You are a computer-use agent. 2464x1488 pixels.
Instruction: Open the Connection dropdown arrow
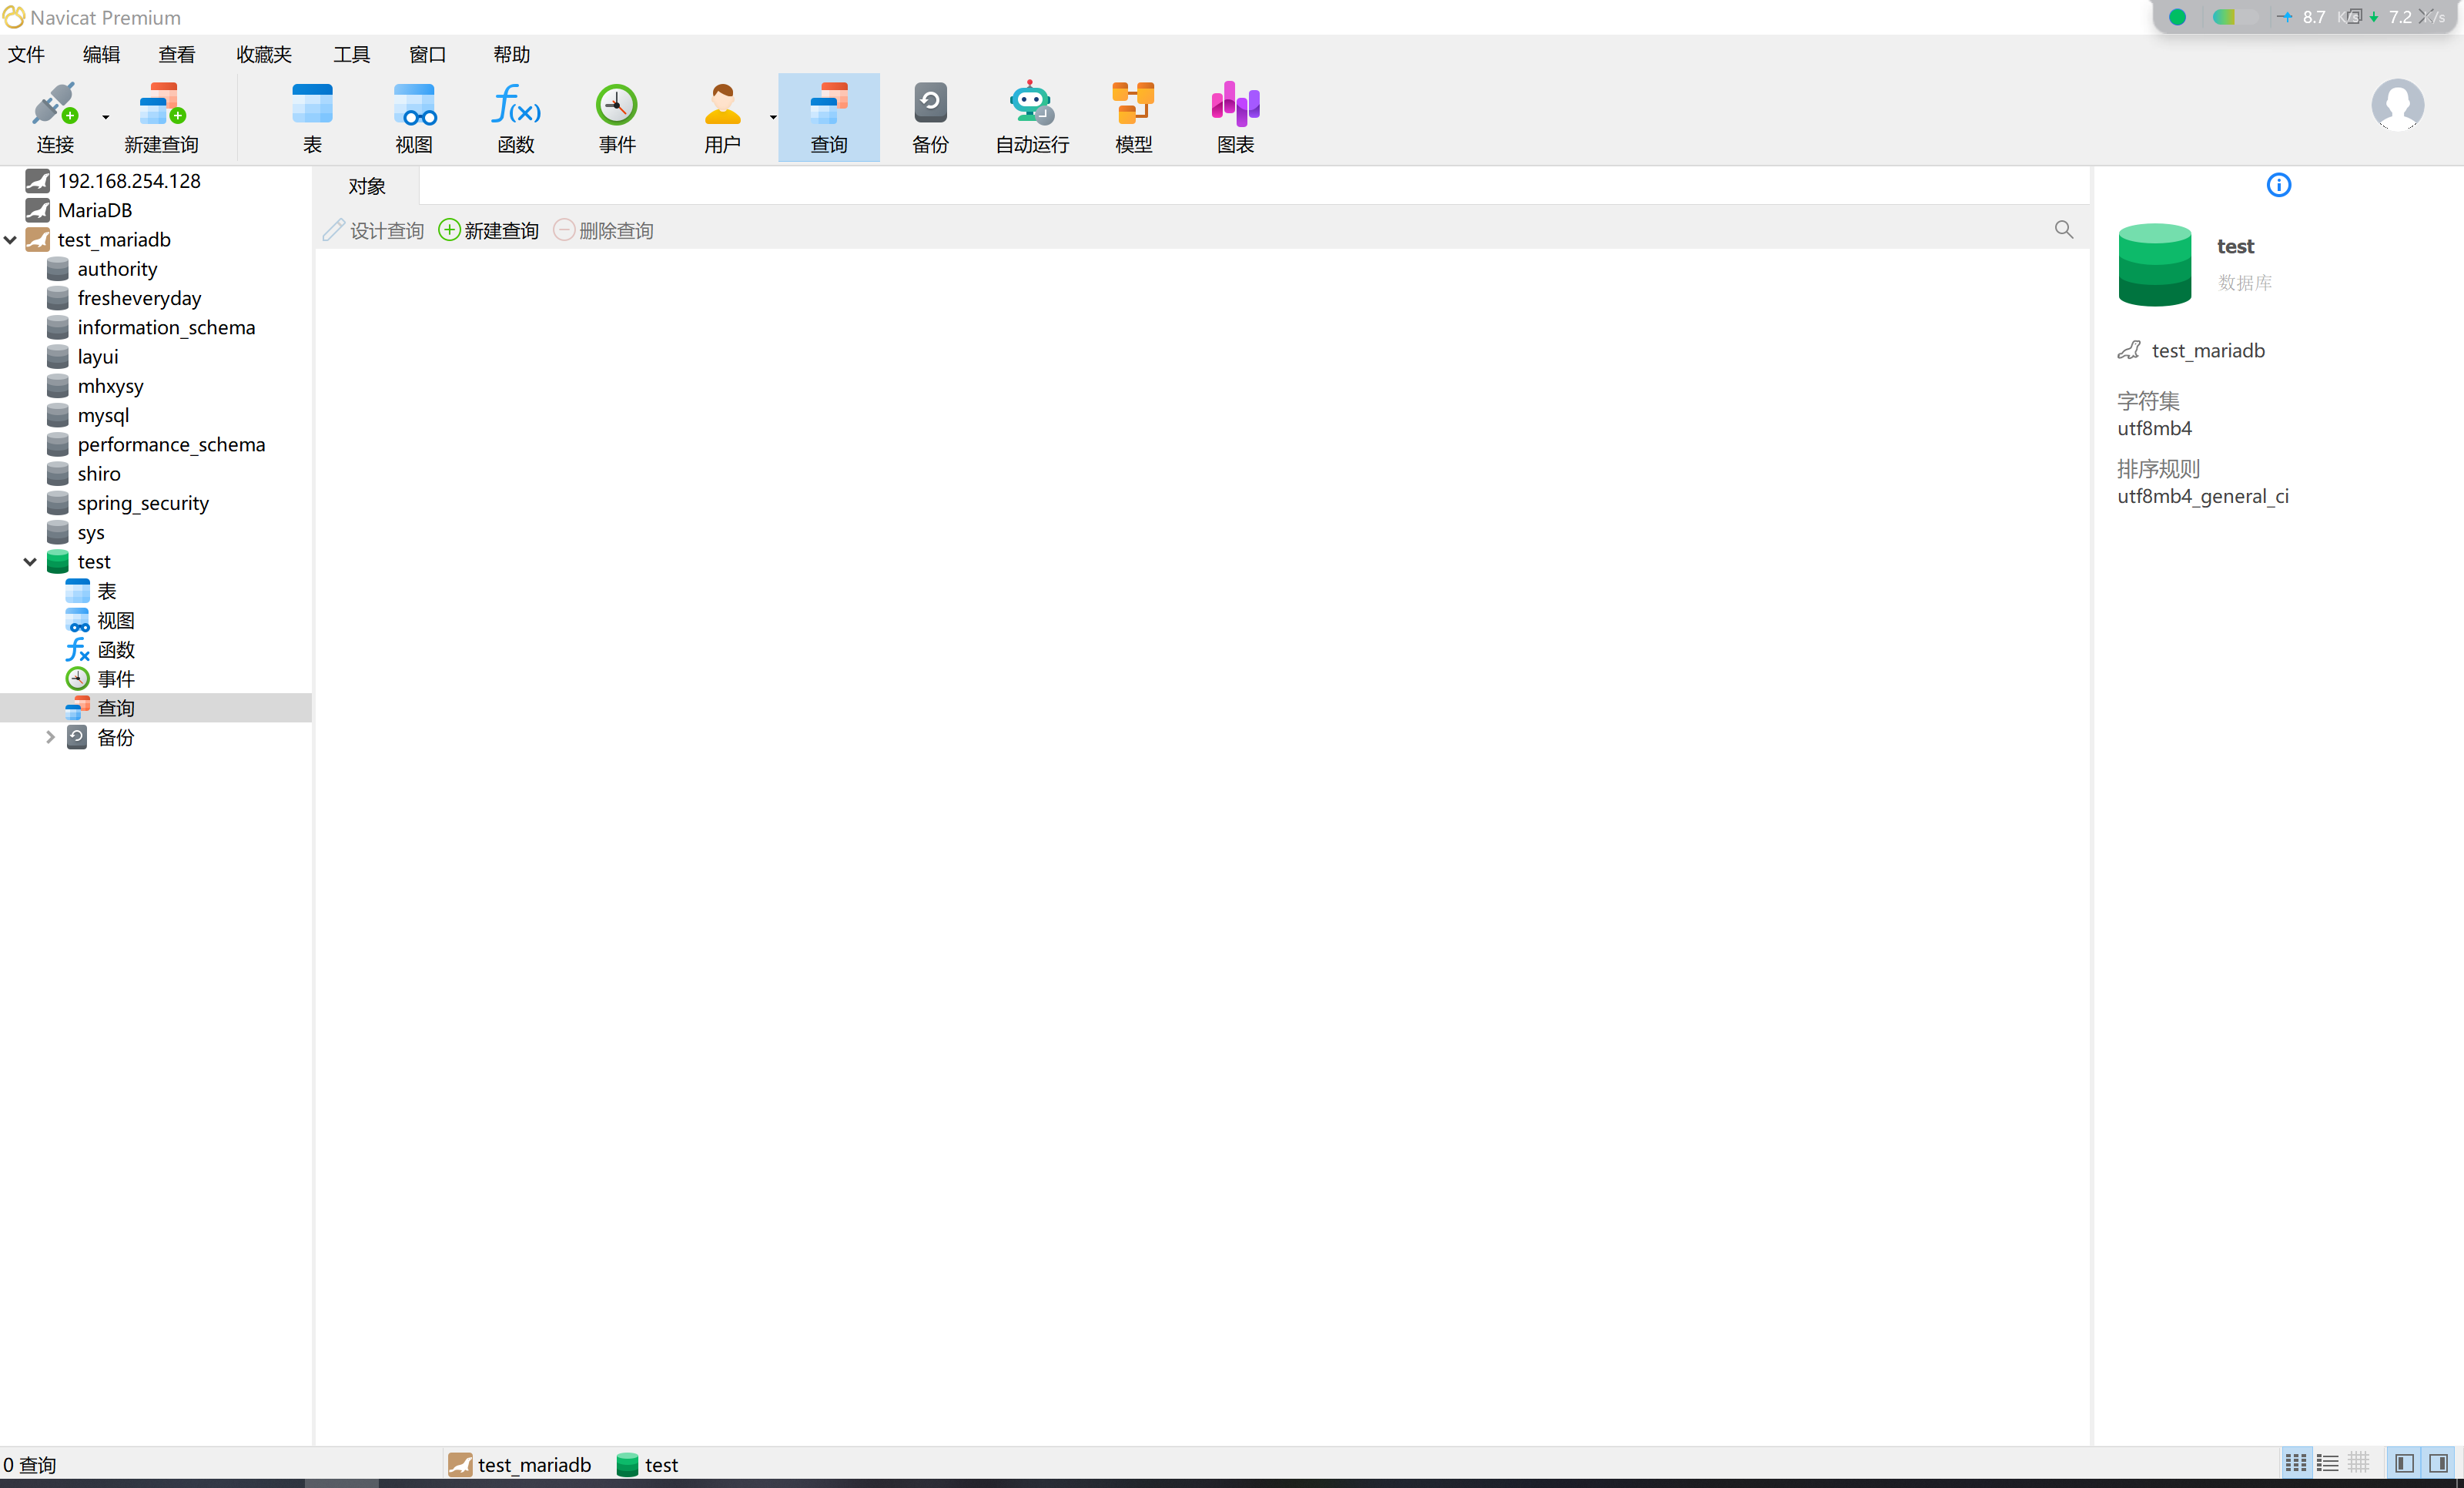point(105,117)
